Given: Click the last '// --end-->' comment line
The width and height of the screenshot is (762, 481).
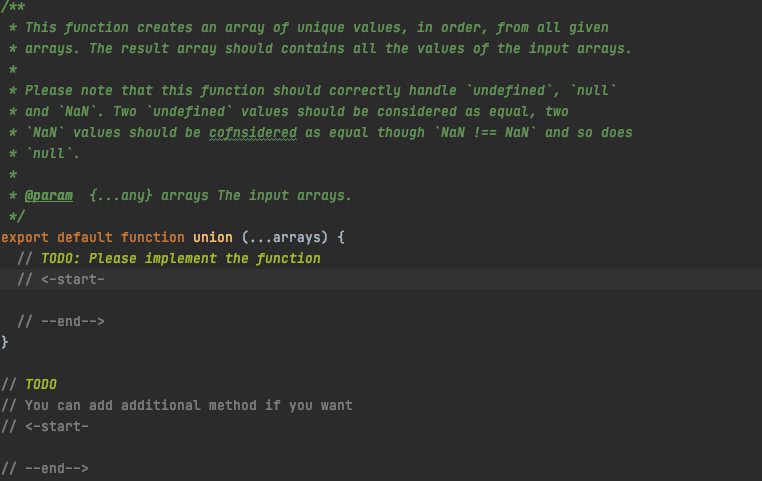Looking at the screenshot, I should click(x=45, y=468).
